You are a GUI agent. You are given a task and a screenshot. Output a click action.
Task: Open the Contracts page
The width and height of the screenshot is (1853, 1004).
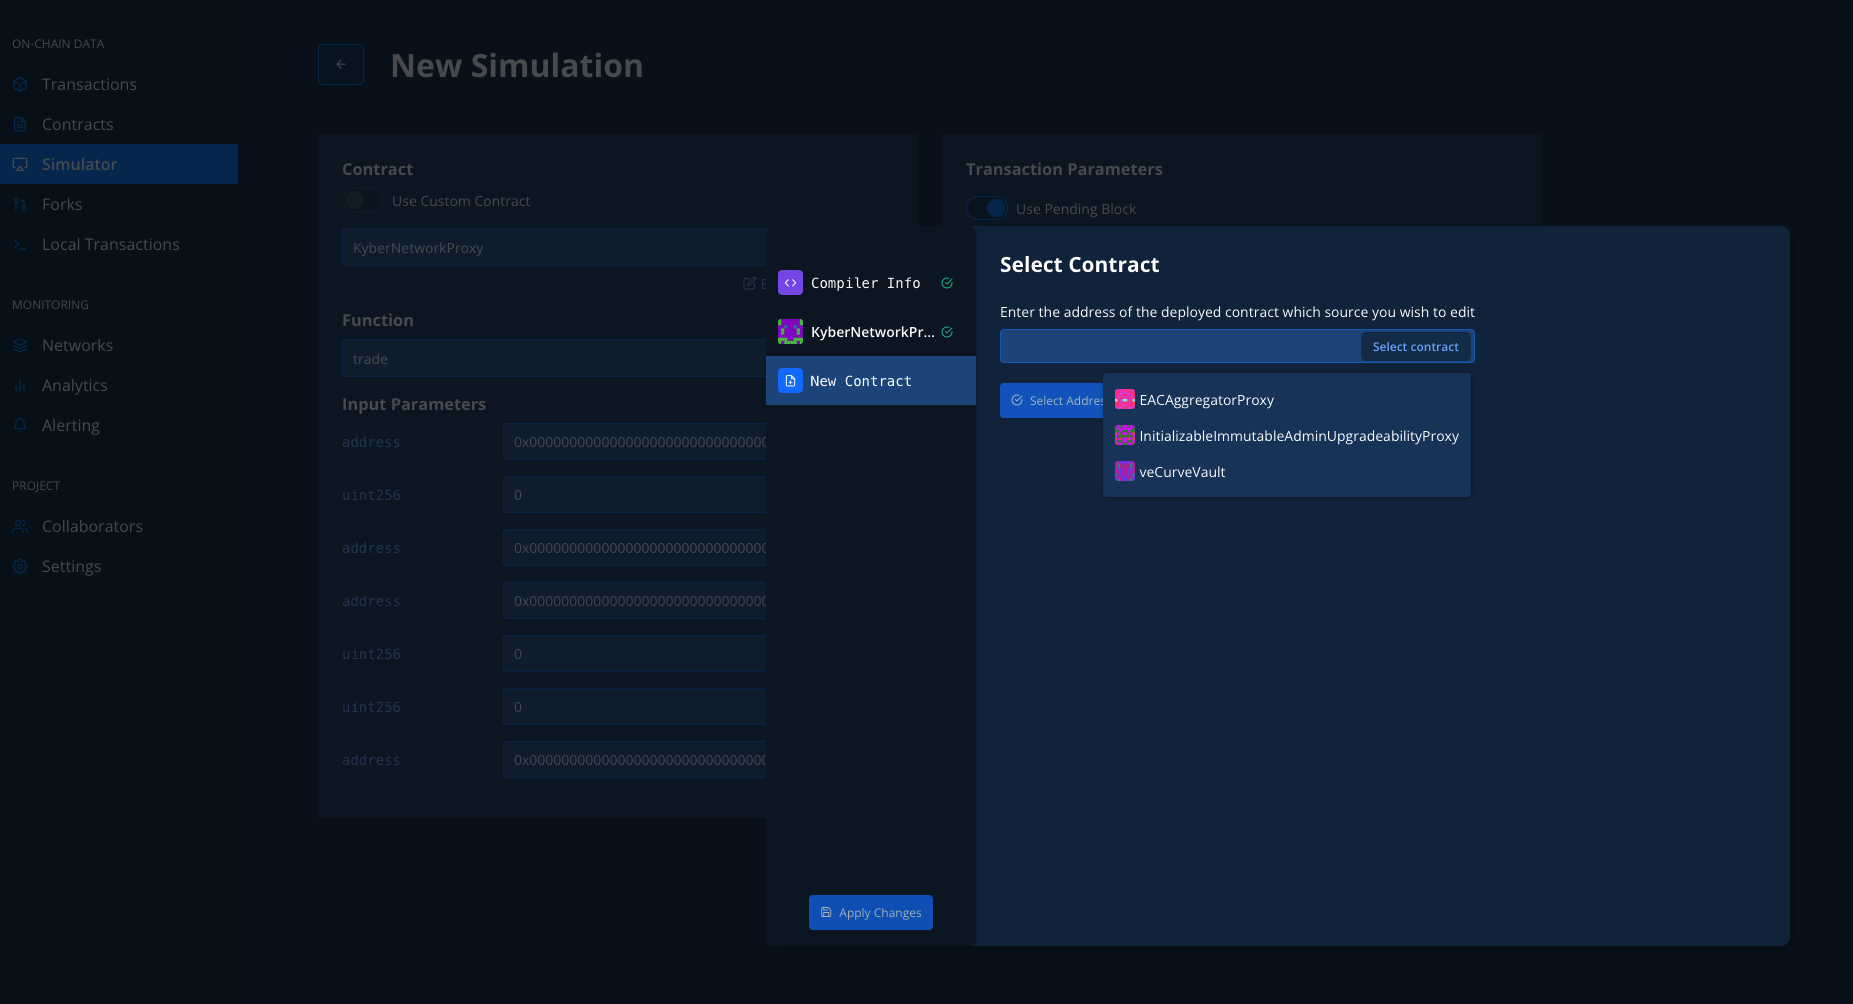click(x=119, y=124)
